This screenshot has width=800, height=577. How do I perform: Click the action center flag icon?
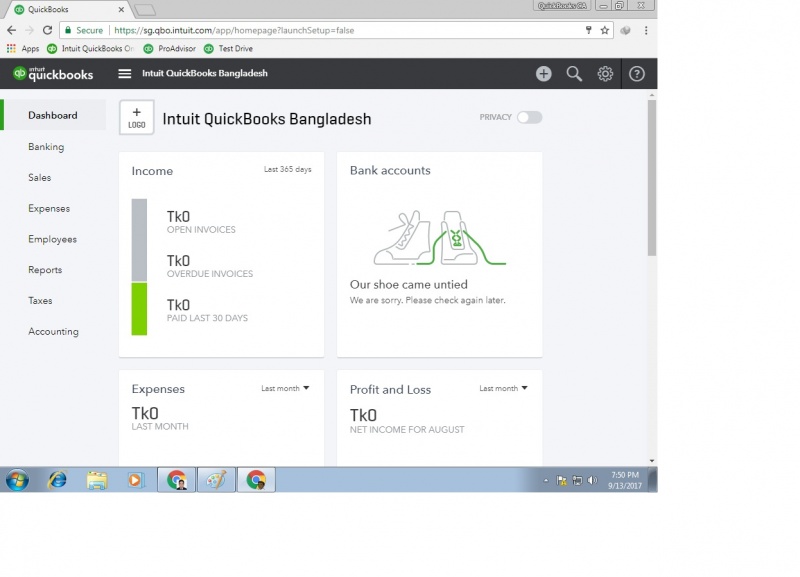(x=562, y=480)
